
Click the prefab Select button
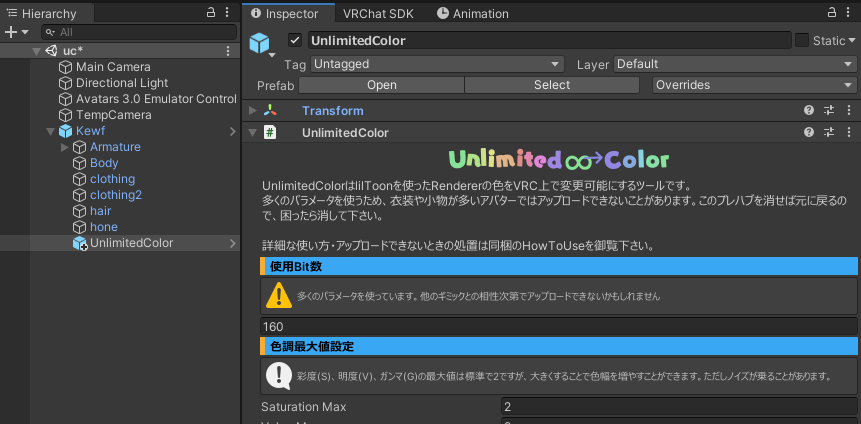point(552,85)
